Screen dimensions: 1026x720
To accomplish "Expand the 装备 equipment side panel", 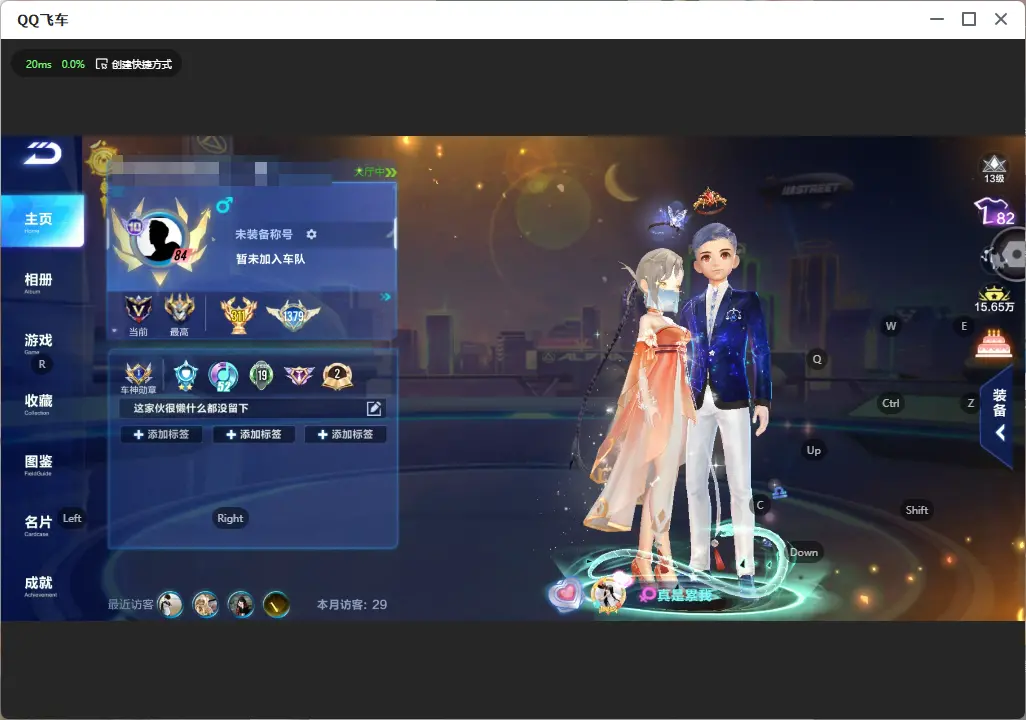I will 999,414.
